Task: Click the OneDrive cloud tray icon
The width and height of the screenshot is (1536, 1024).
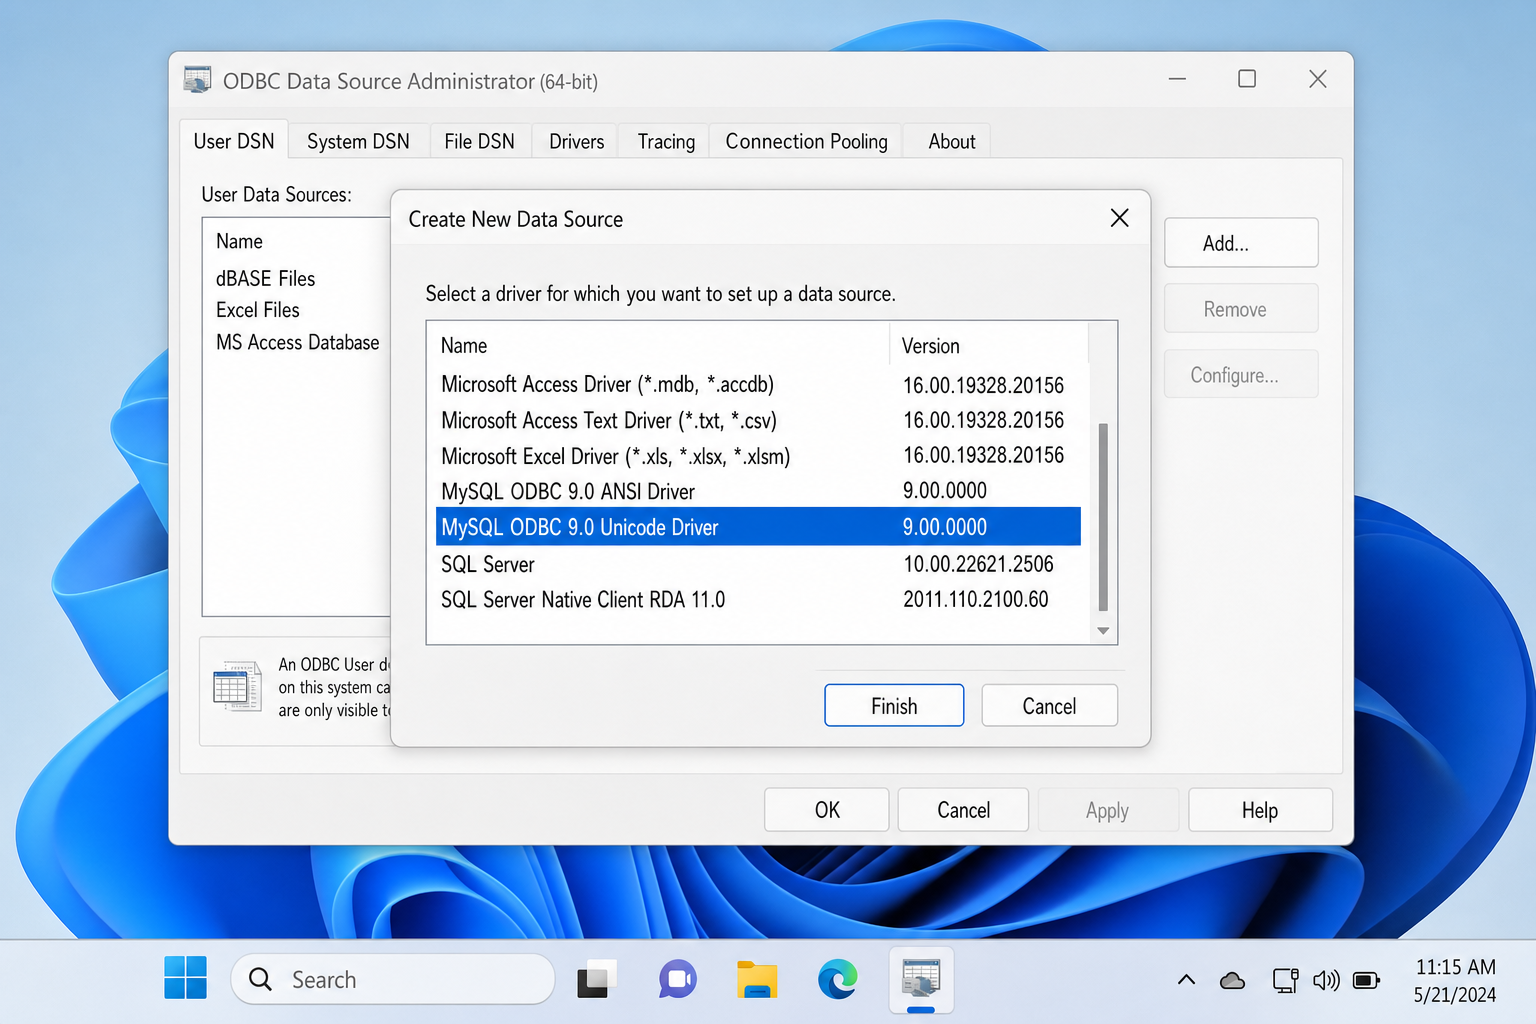Action: 1232,980
